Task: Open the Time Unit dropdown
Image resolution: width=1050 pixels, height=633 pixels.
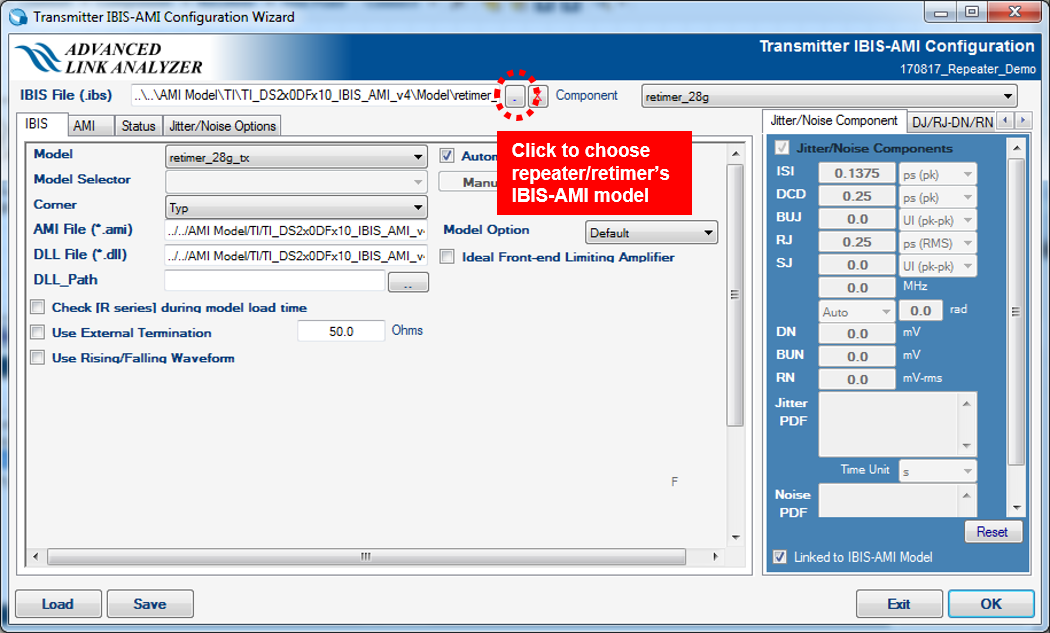Action: tap(938, 472)
